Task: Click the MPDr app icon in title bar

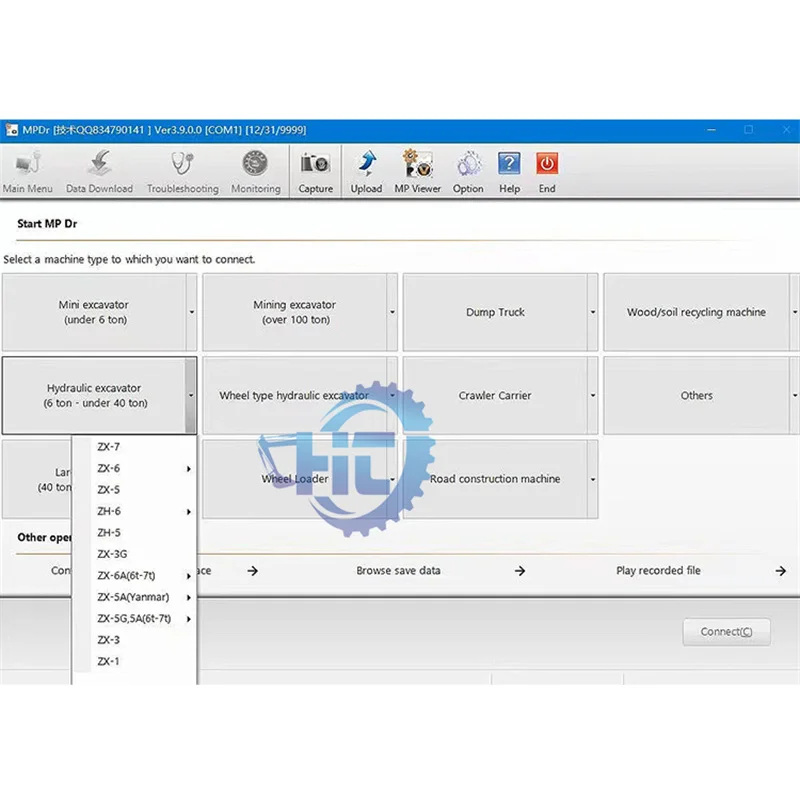Action: [11, 130]
